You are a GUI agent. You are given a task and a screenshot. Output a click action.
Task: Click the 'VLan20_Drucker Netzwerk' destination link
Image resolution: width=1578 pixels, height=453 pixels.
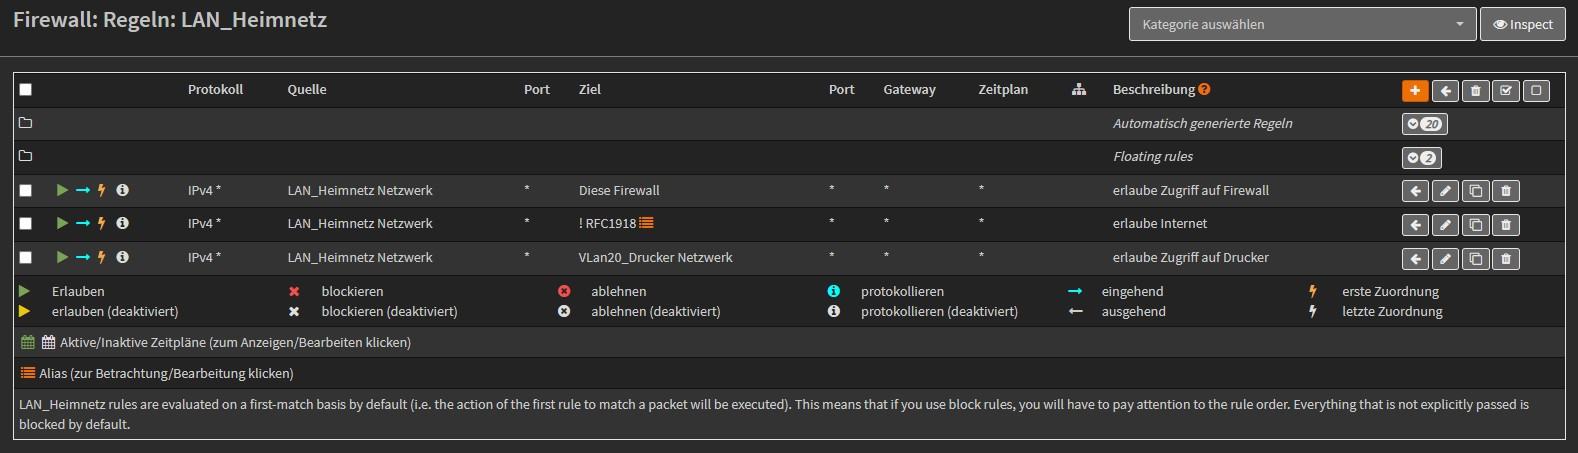(655, 258)
